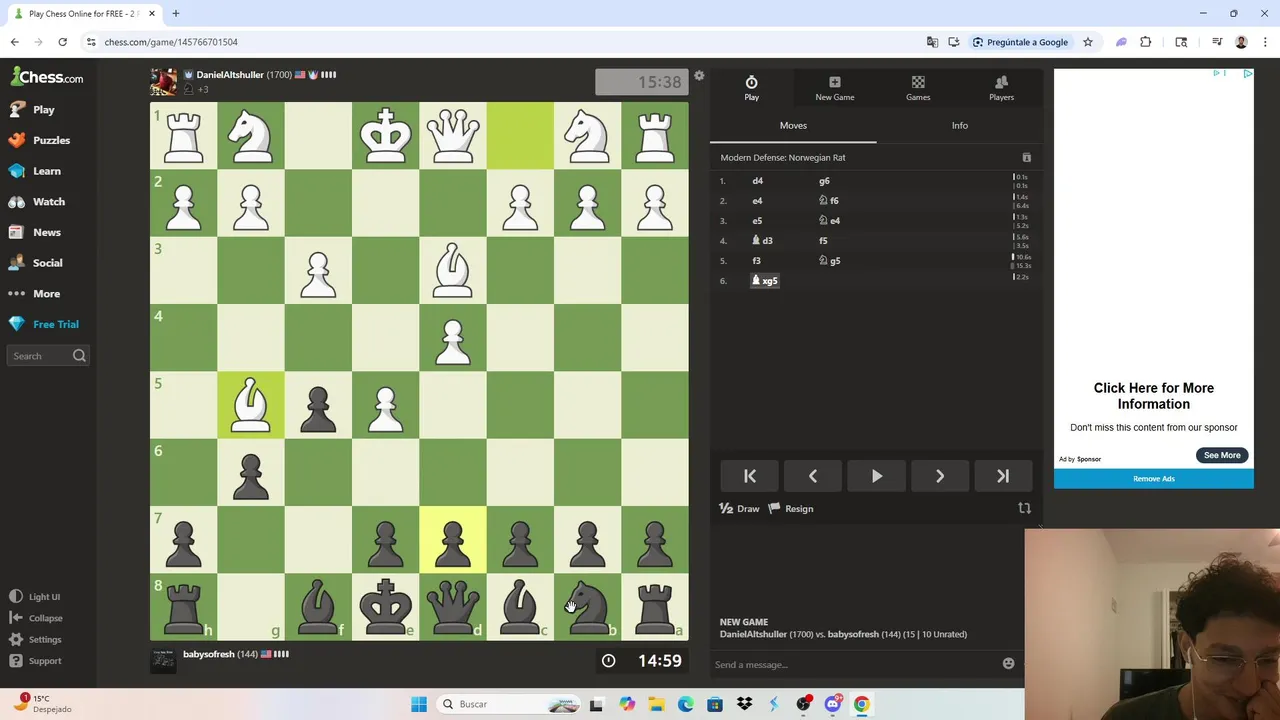Bookmark this page with the star
1280x720 pixels.
1088,42
